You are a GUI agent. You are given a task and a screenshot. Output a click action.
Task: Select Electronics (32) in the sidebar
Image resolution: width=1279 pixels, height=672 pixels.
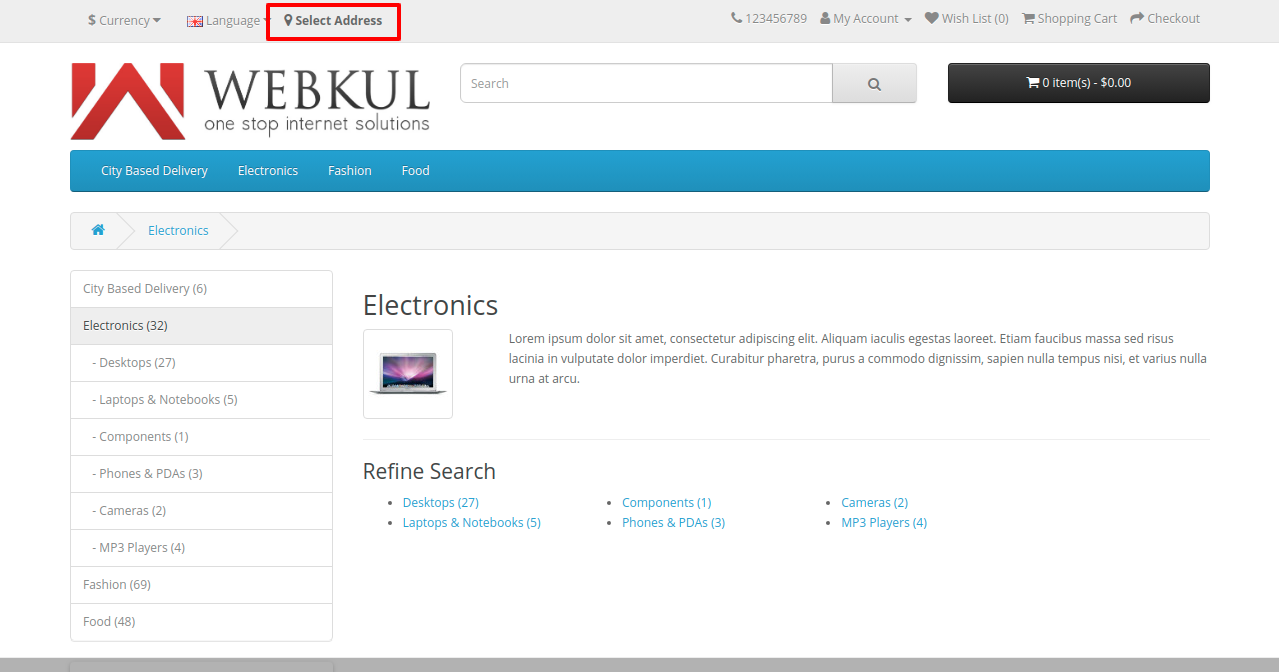(201, 326)
